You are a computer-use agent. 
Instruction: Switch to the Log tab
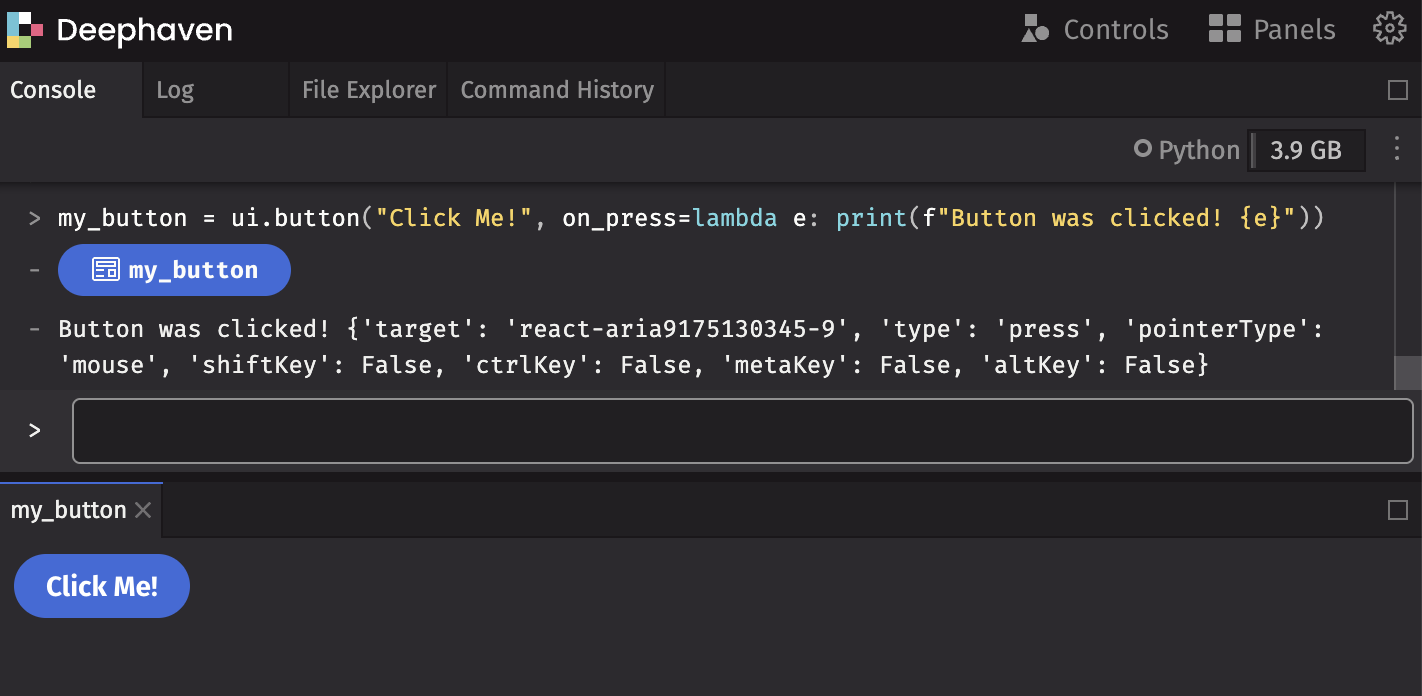tap(175, 90)
